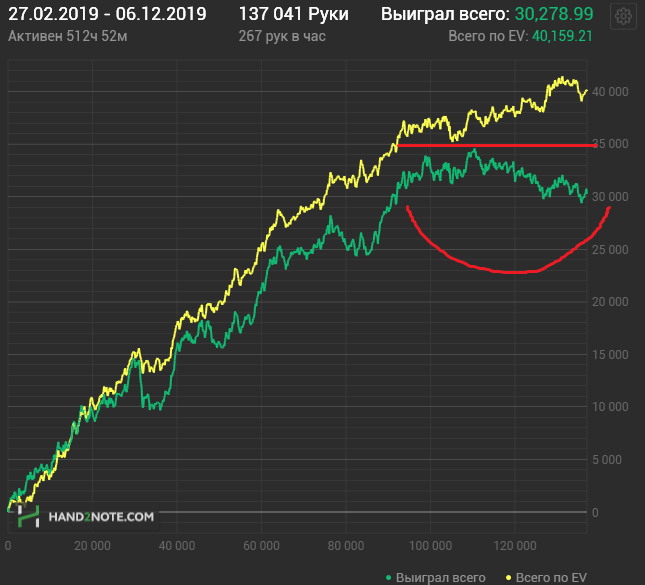Screen dimensions: 645x585
Task: Open the chart settings gear icon
Action: pyautogui.click(x=623, y=16)
